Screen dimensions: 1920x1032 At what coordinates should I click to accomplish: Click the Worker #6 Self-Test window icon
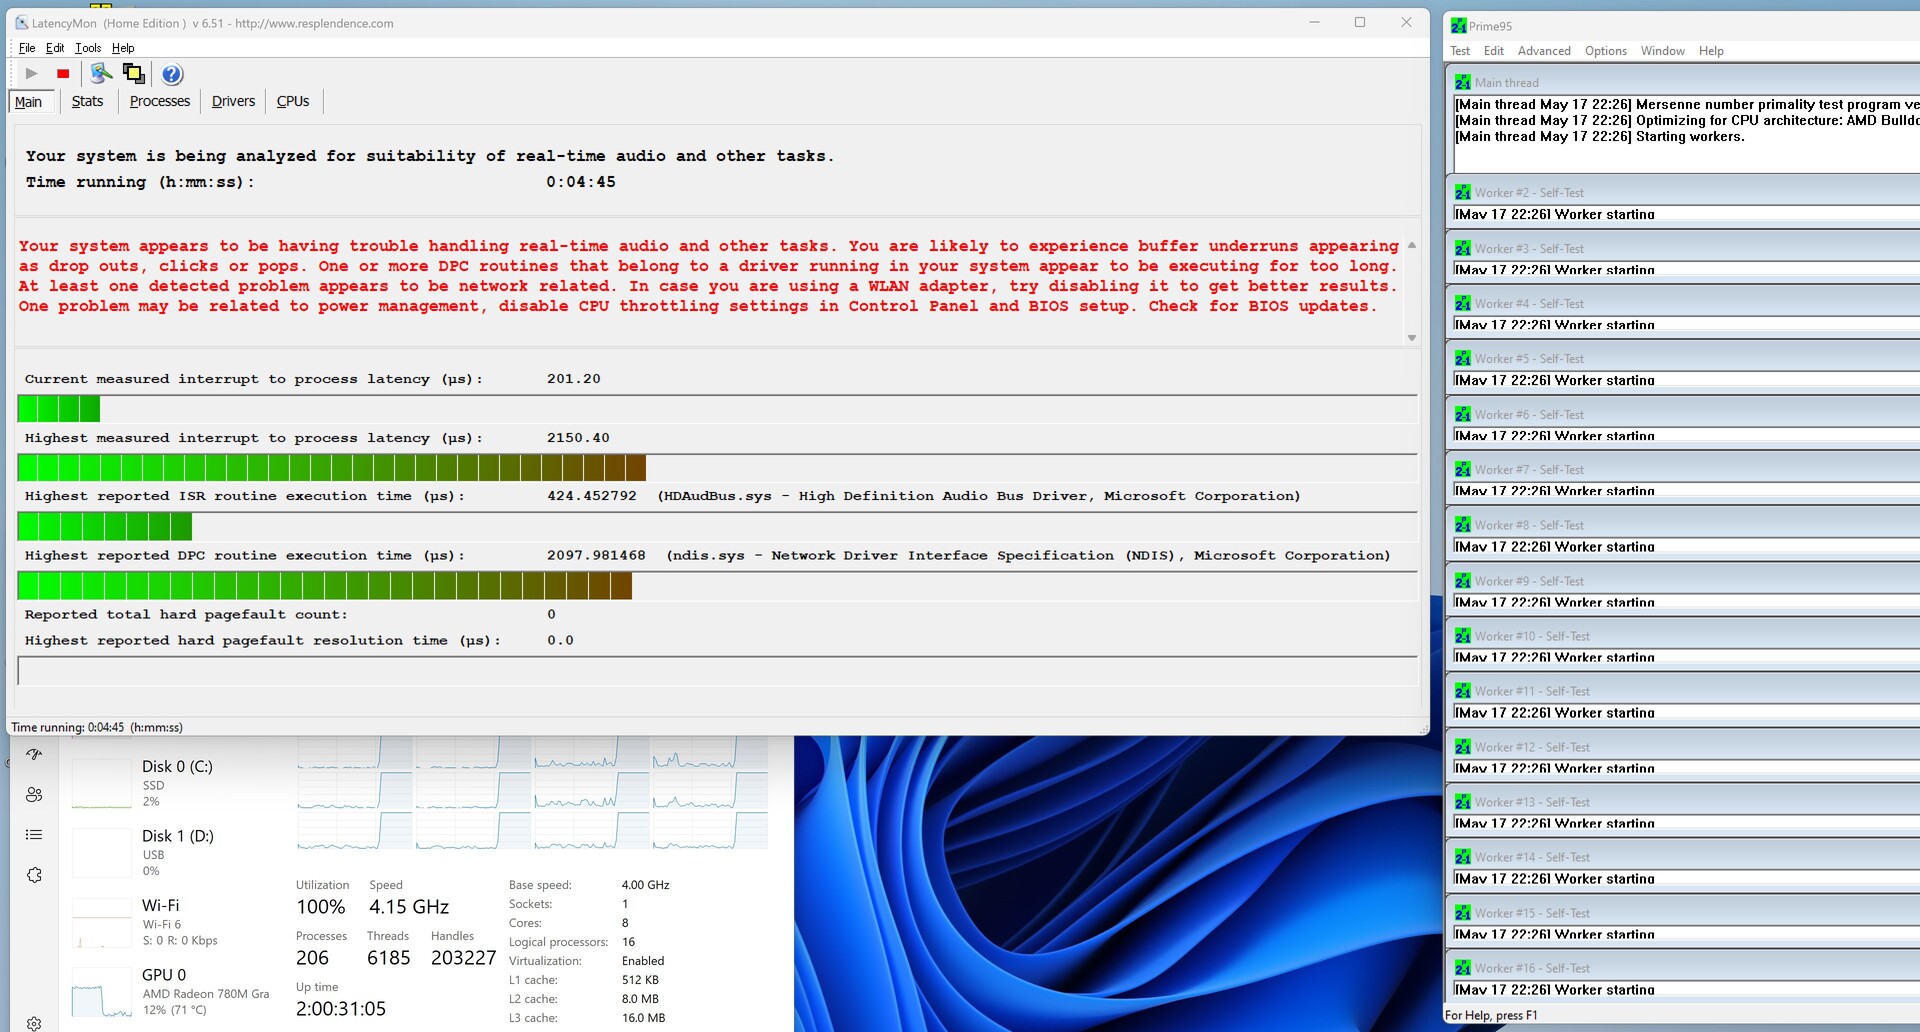1463,414
